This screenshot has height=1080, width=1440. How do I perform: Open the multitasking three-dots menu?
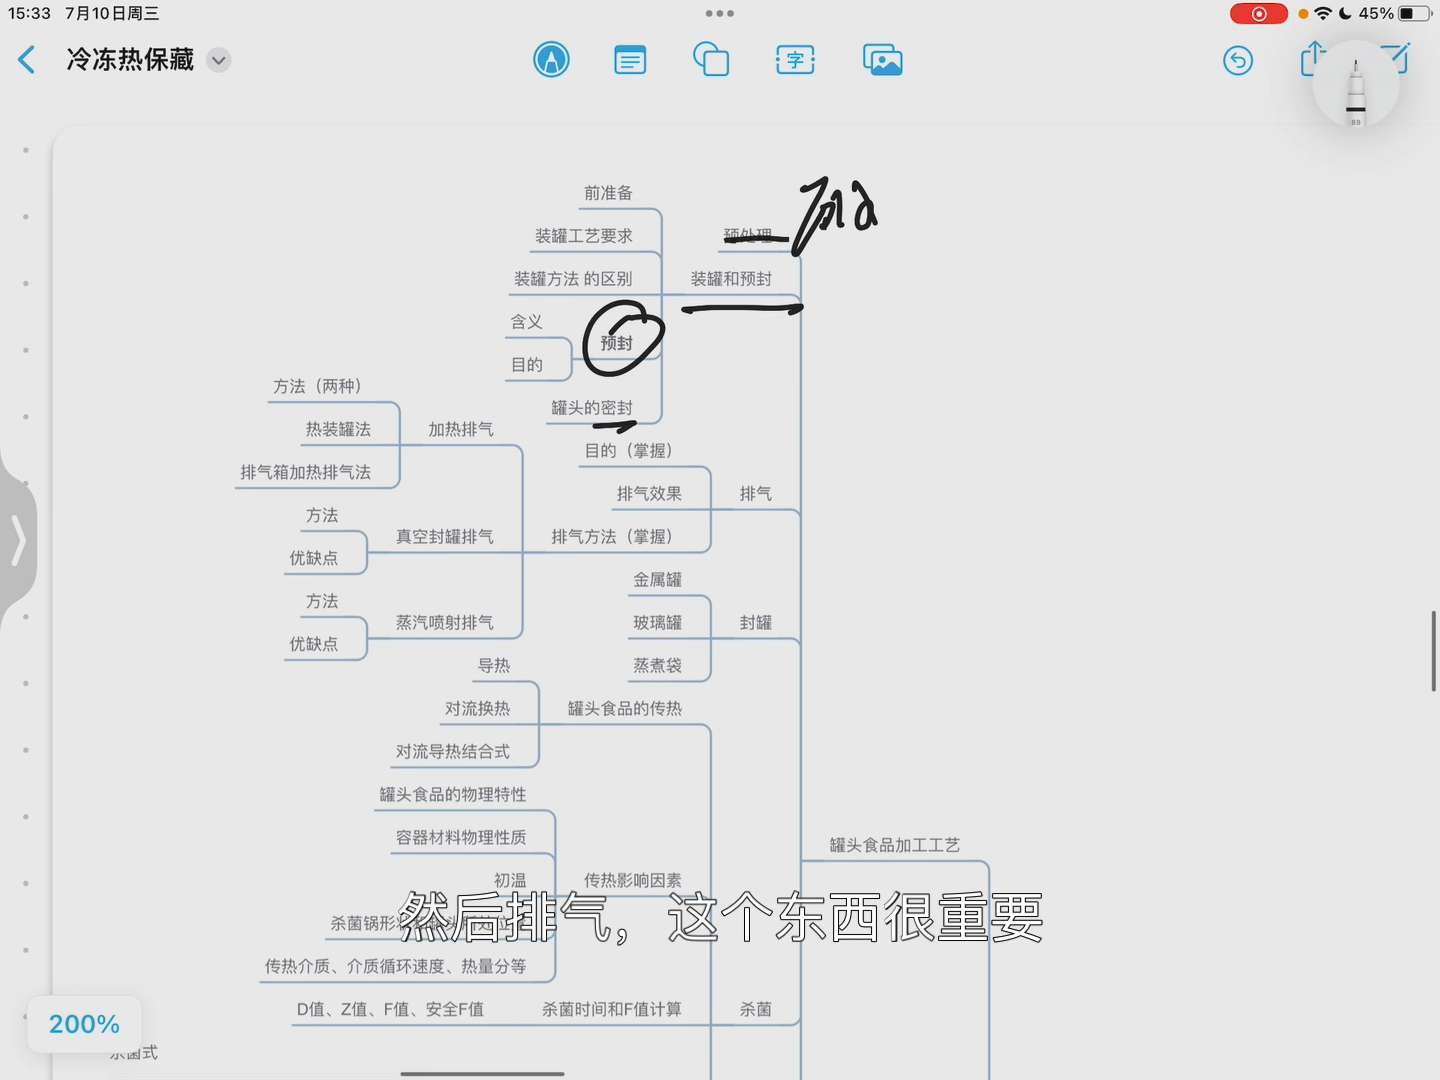pos(720,14)
